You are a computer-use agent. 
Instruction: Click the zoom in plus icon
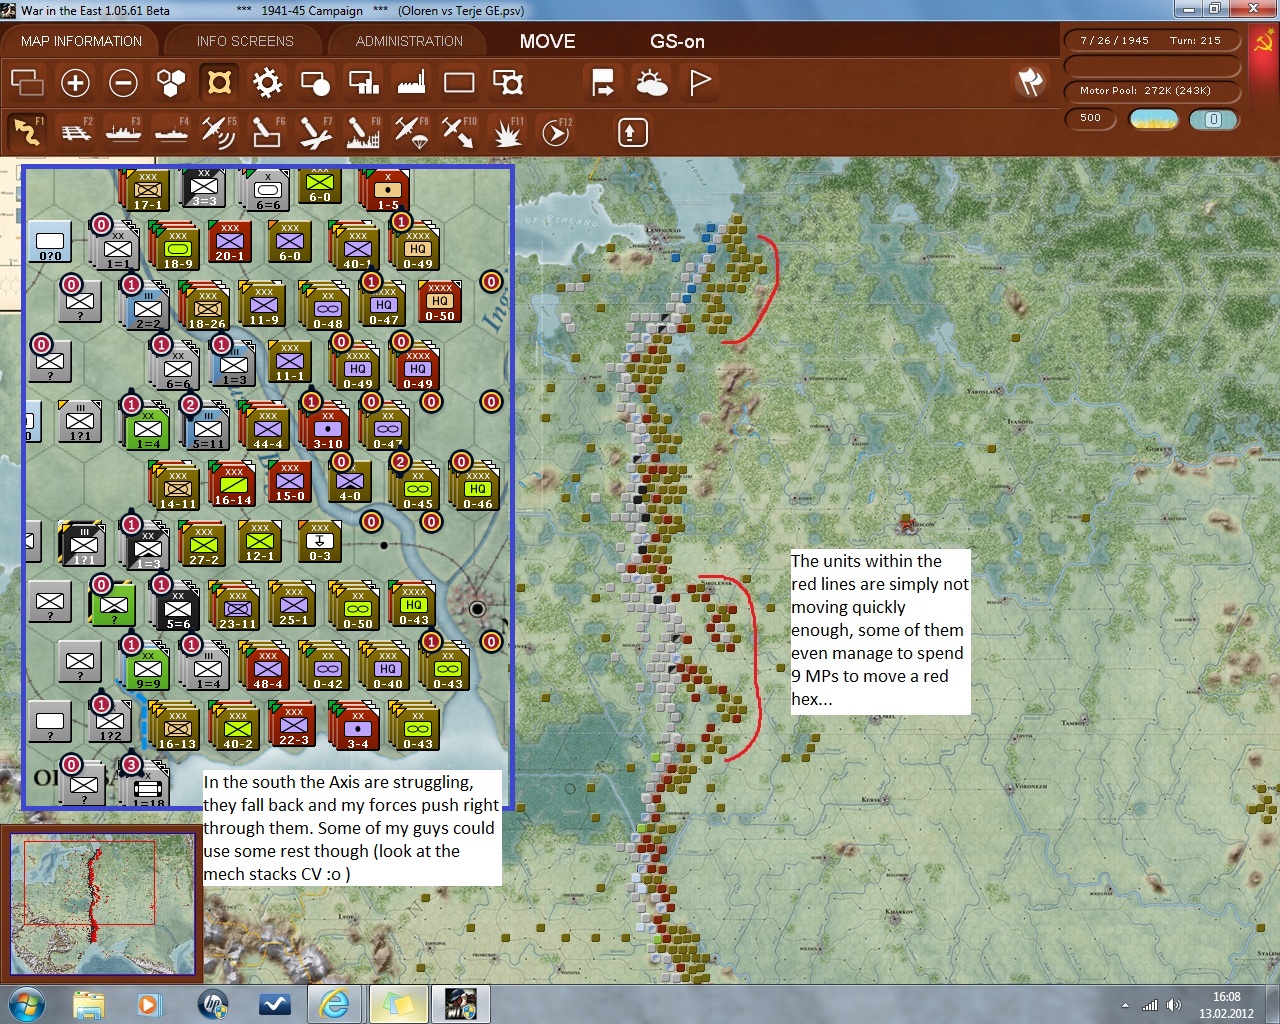click(75, 83)
